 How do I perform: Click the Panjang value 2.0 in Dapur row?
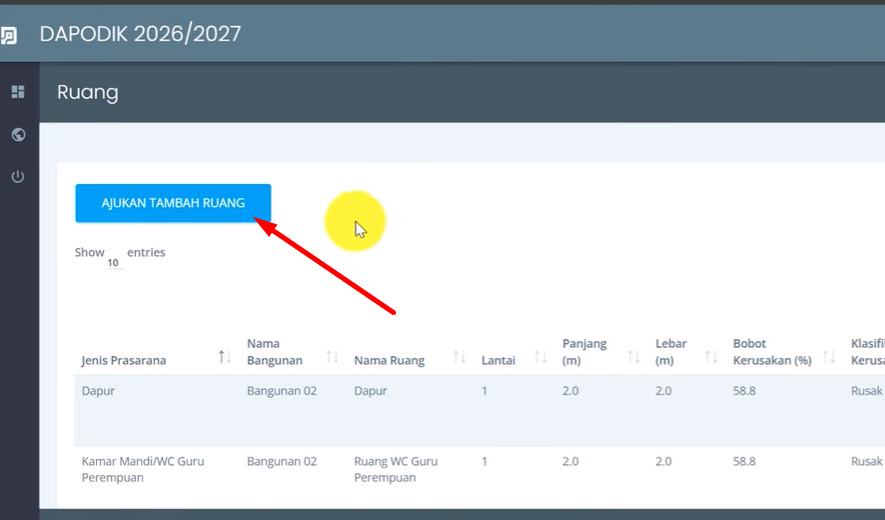(570, 391)
